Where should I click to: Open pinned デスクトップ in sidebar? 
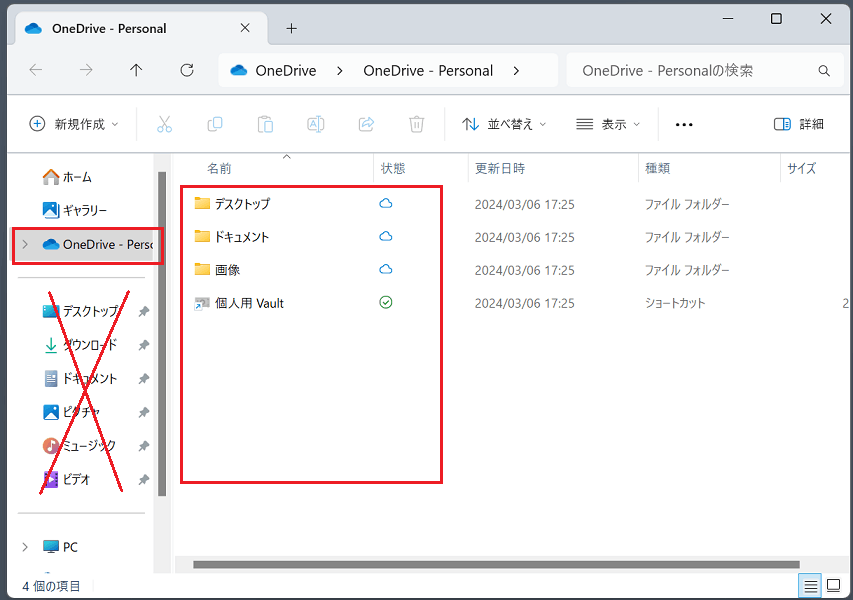[x=81, y=311]
